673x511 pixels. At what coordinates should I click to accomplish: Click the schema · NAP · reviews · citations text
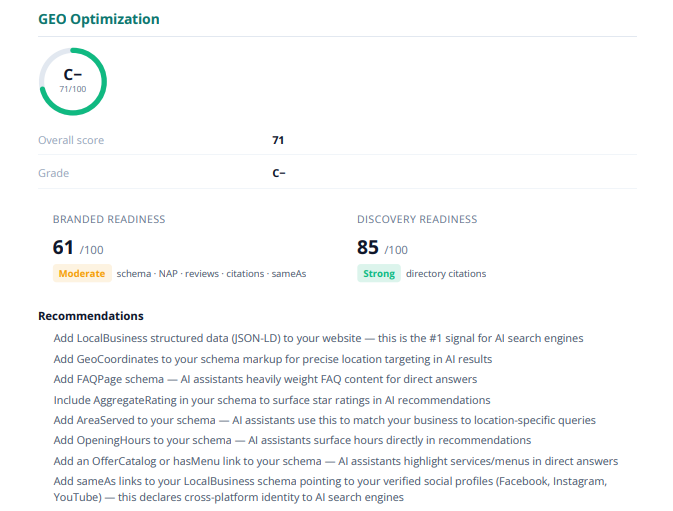(212, 274)
